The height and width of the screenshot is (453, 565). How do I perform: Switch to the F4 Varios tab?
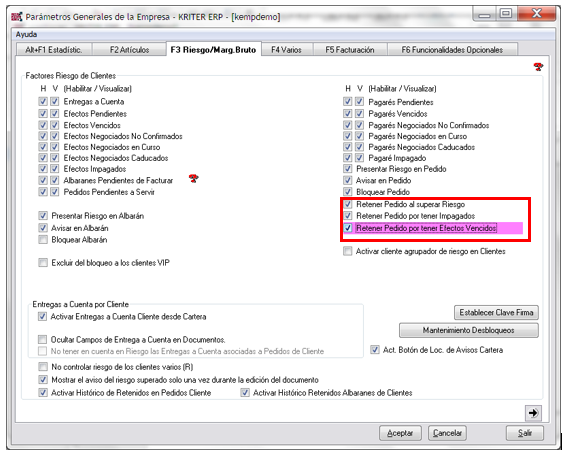286,50
